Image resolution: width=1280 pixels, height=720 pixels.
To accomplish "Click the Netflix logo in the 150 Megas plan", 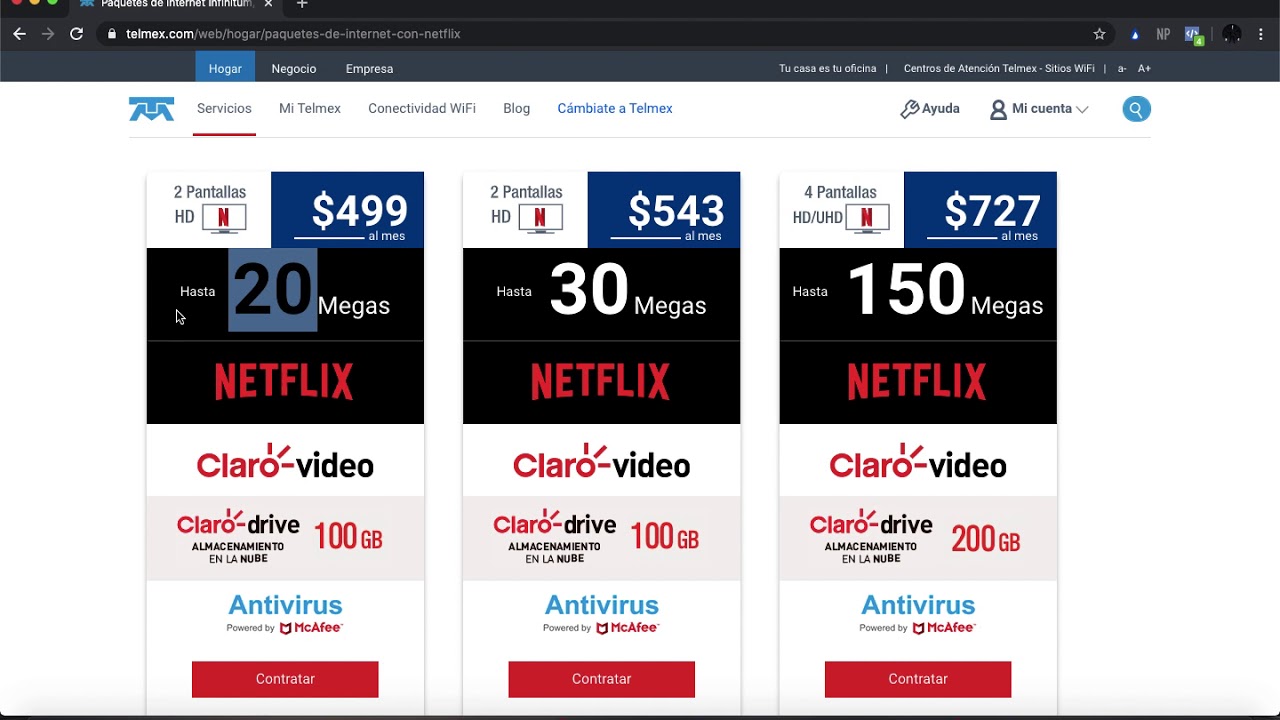I will (x=918, y=382).
